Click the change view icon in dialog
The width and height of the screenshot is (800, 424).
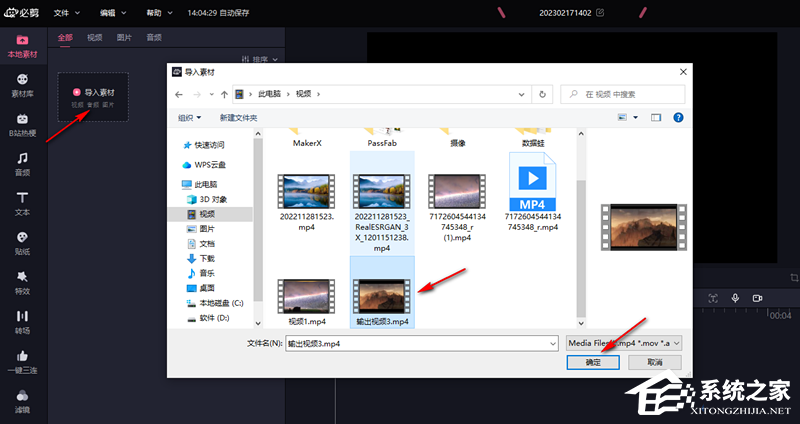click(622, 117)
